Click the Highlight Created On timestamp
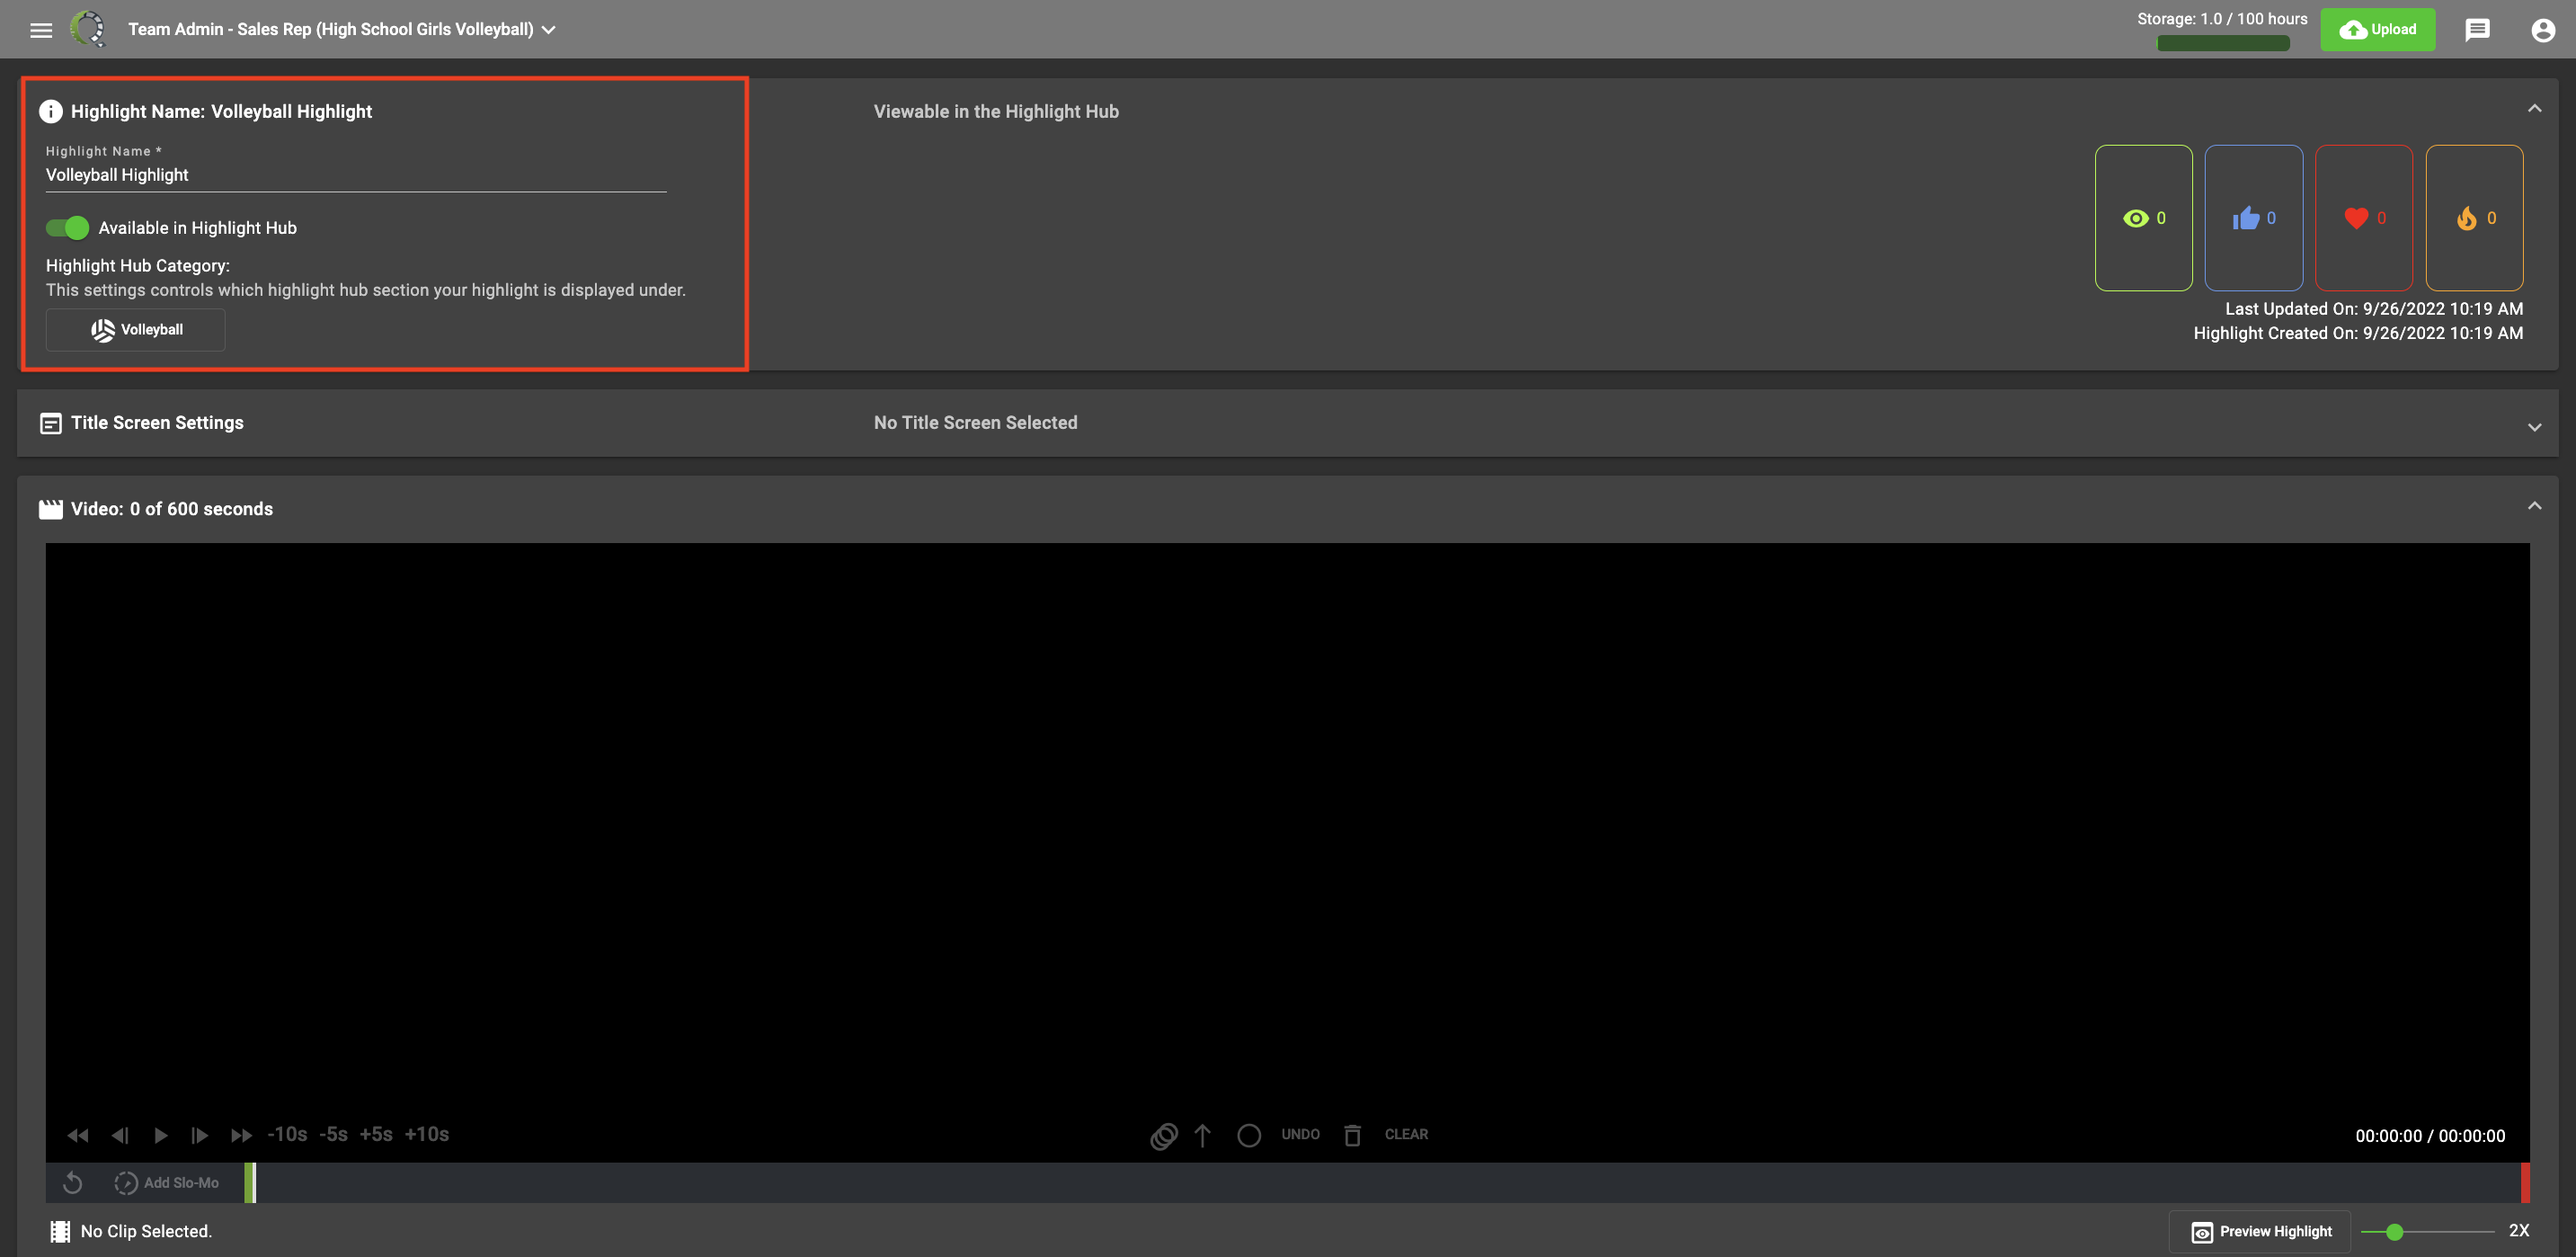2576x1257 pixels. 2357,333
